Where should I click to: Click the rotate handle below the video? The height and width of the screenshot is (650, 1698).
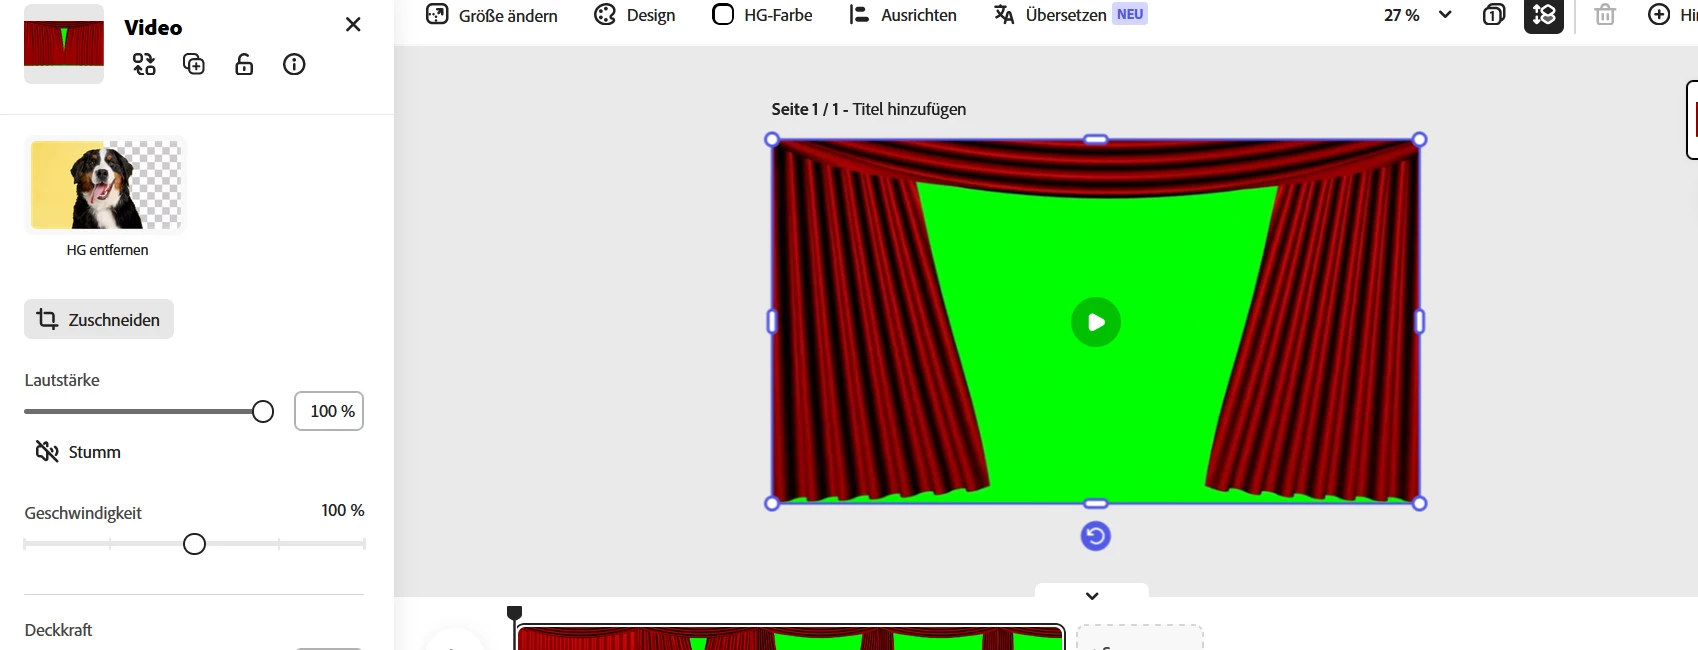[x=1096, y=536]
